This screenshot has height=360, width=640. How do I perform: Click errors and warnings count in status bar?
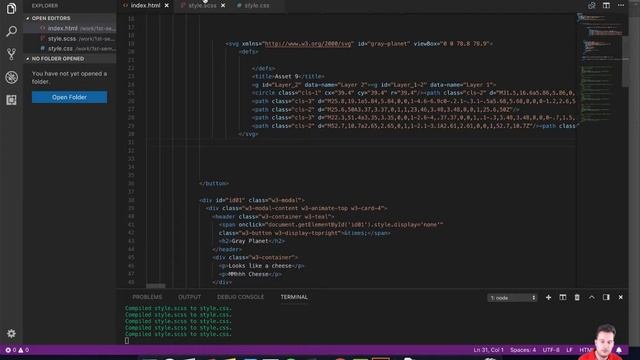click(x=17, y=350)
